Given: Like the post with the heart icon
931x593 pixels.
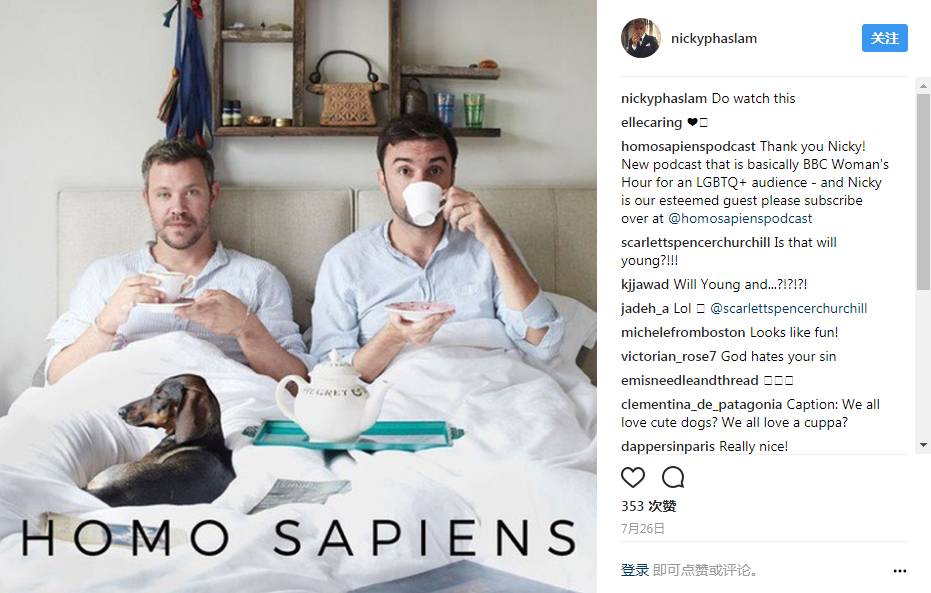Looking at the screenshot, I should pyautogui.click(x=633, y=477).
